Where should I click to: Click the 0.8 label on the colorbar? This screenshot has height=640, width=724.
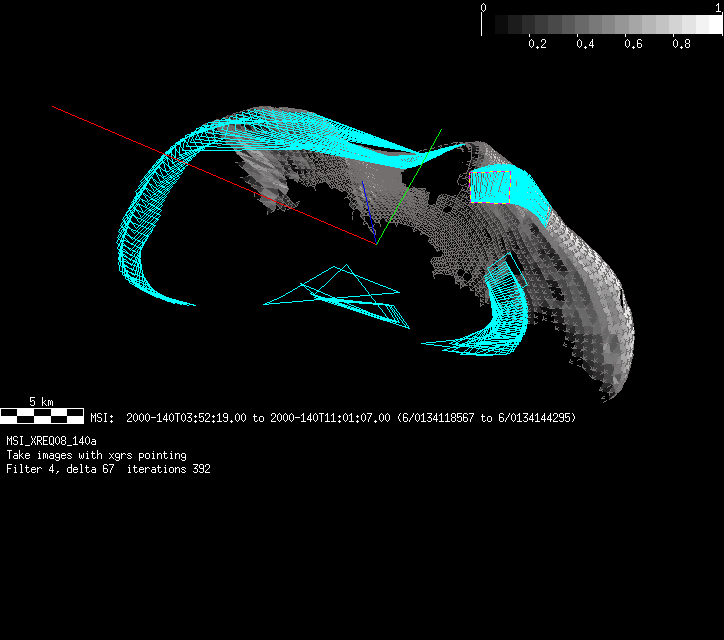click(682, 44)
